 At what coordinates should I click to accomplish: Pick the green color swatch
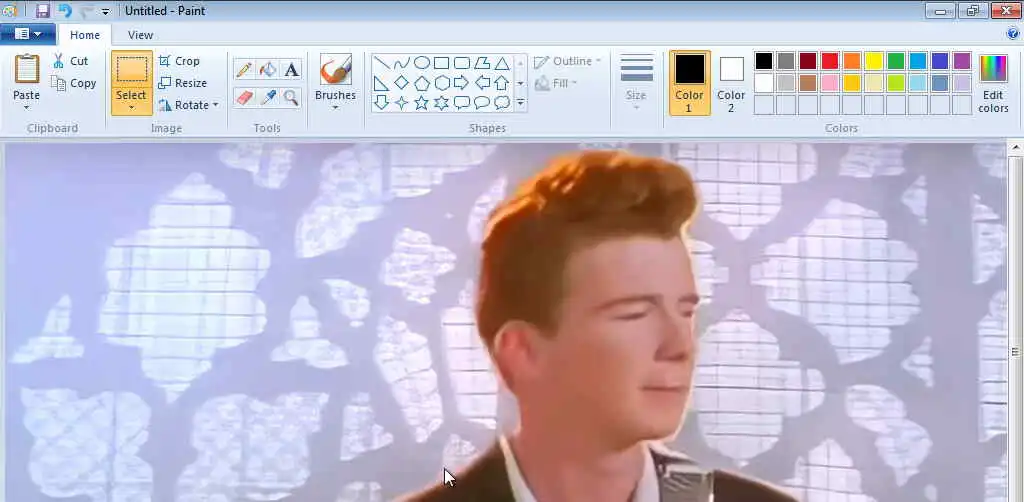[x=896, y=61]
